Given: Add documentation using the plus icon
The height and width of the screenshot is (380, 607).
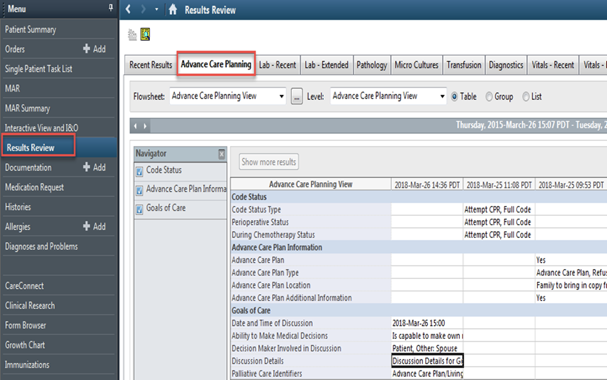Looking at the screenshot, I should [x=86, y=167].
